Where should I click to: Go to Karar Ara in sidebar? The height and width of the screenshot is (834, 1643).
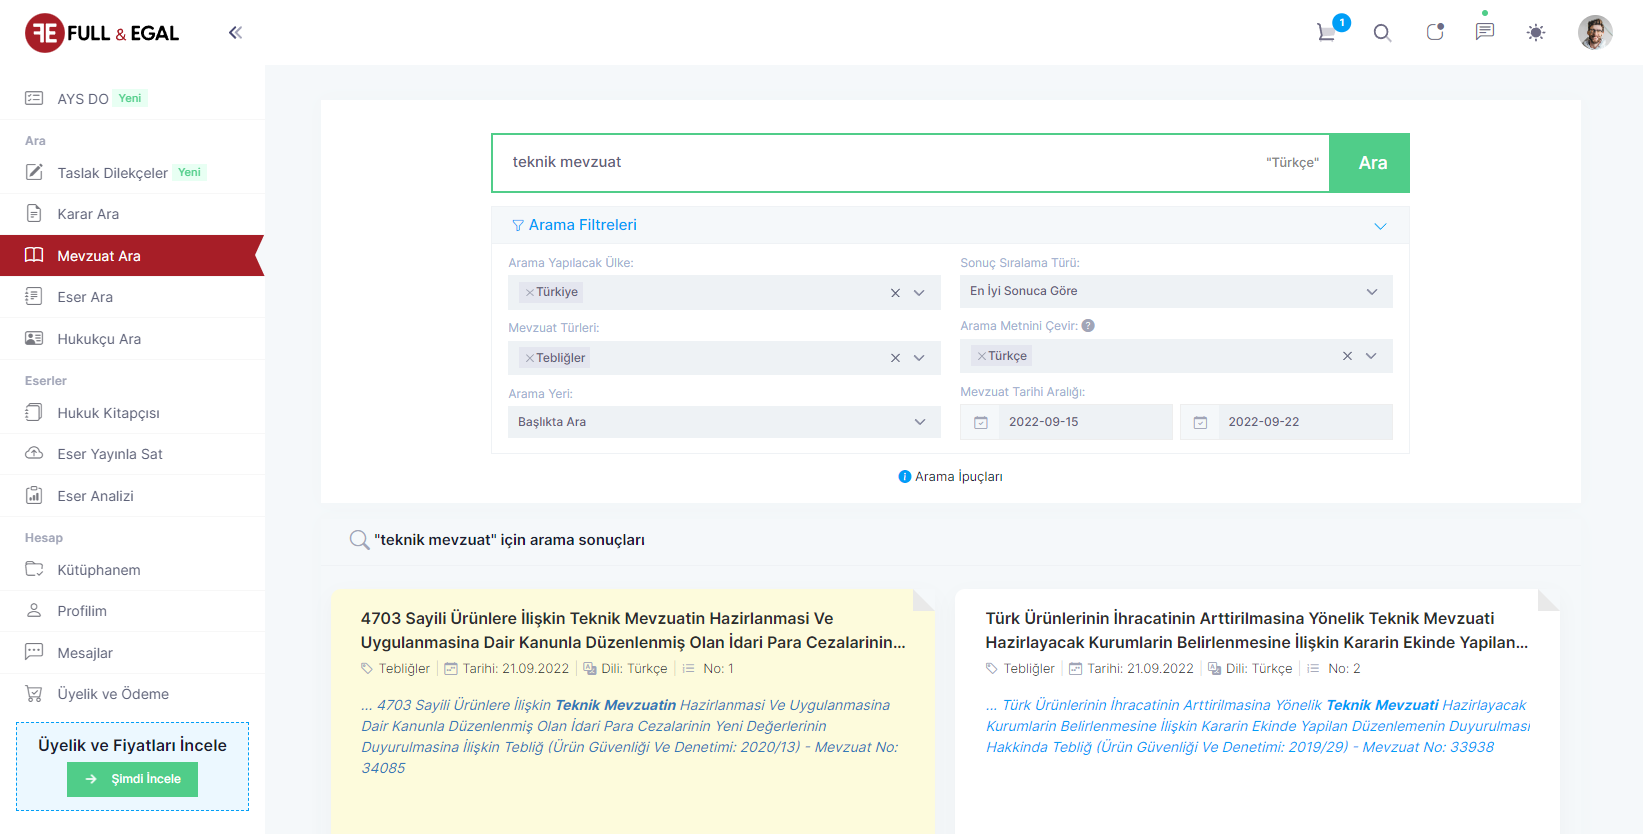coord(88,214)
